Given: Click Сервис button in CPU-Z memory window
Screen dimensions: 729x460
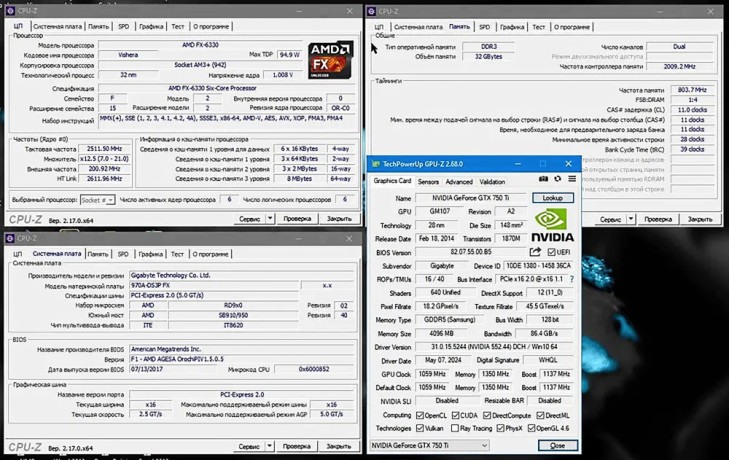Looking at the screenshot, I should (x=610, y=219).
